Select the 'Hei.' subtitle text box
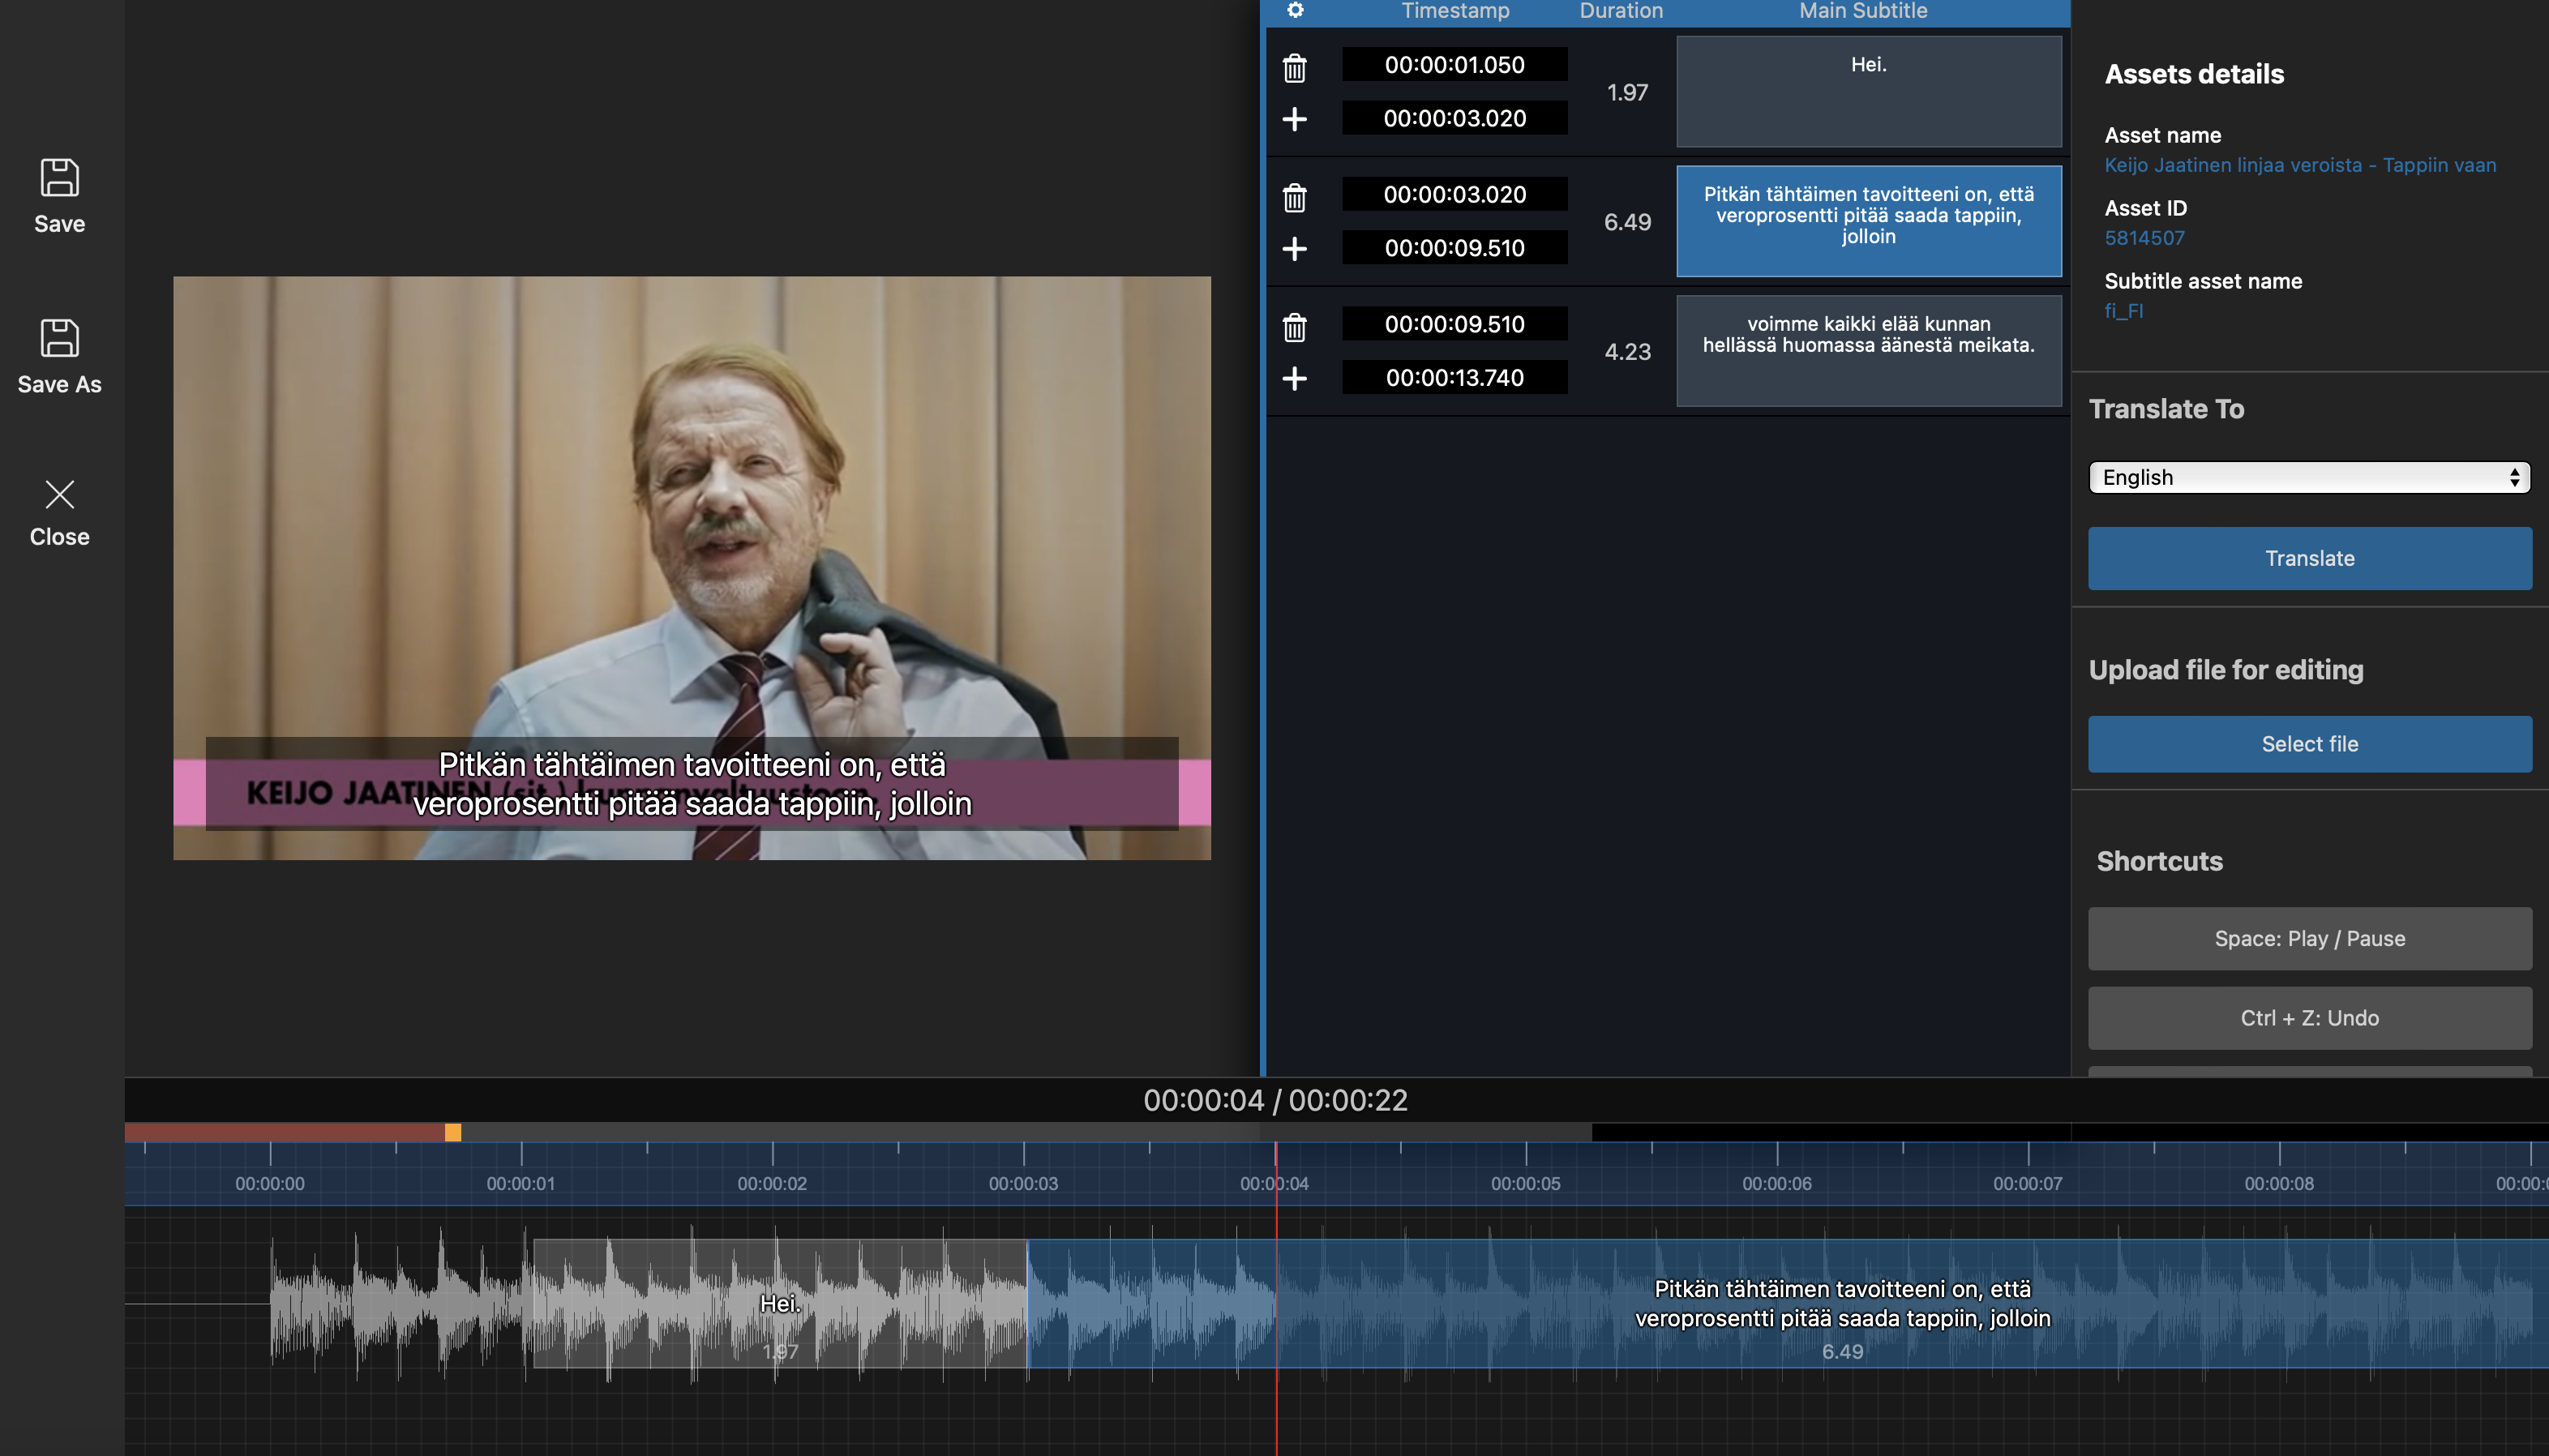This screenshot has height=1456, width=2549. (1868, 92)
